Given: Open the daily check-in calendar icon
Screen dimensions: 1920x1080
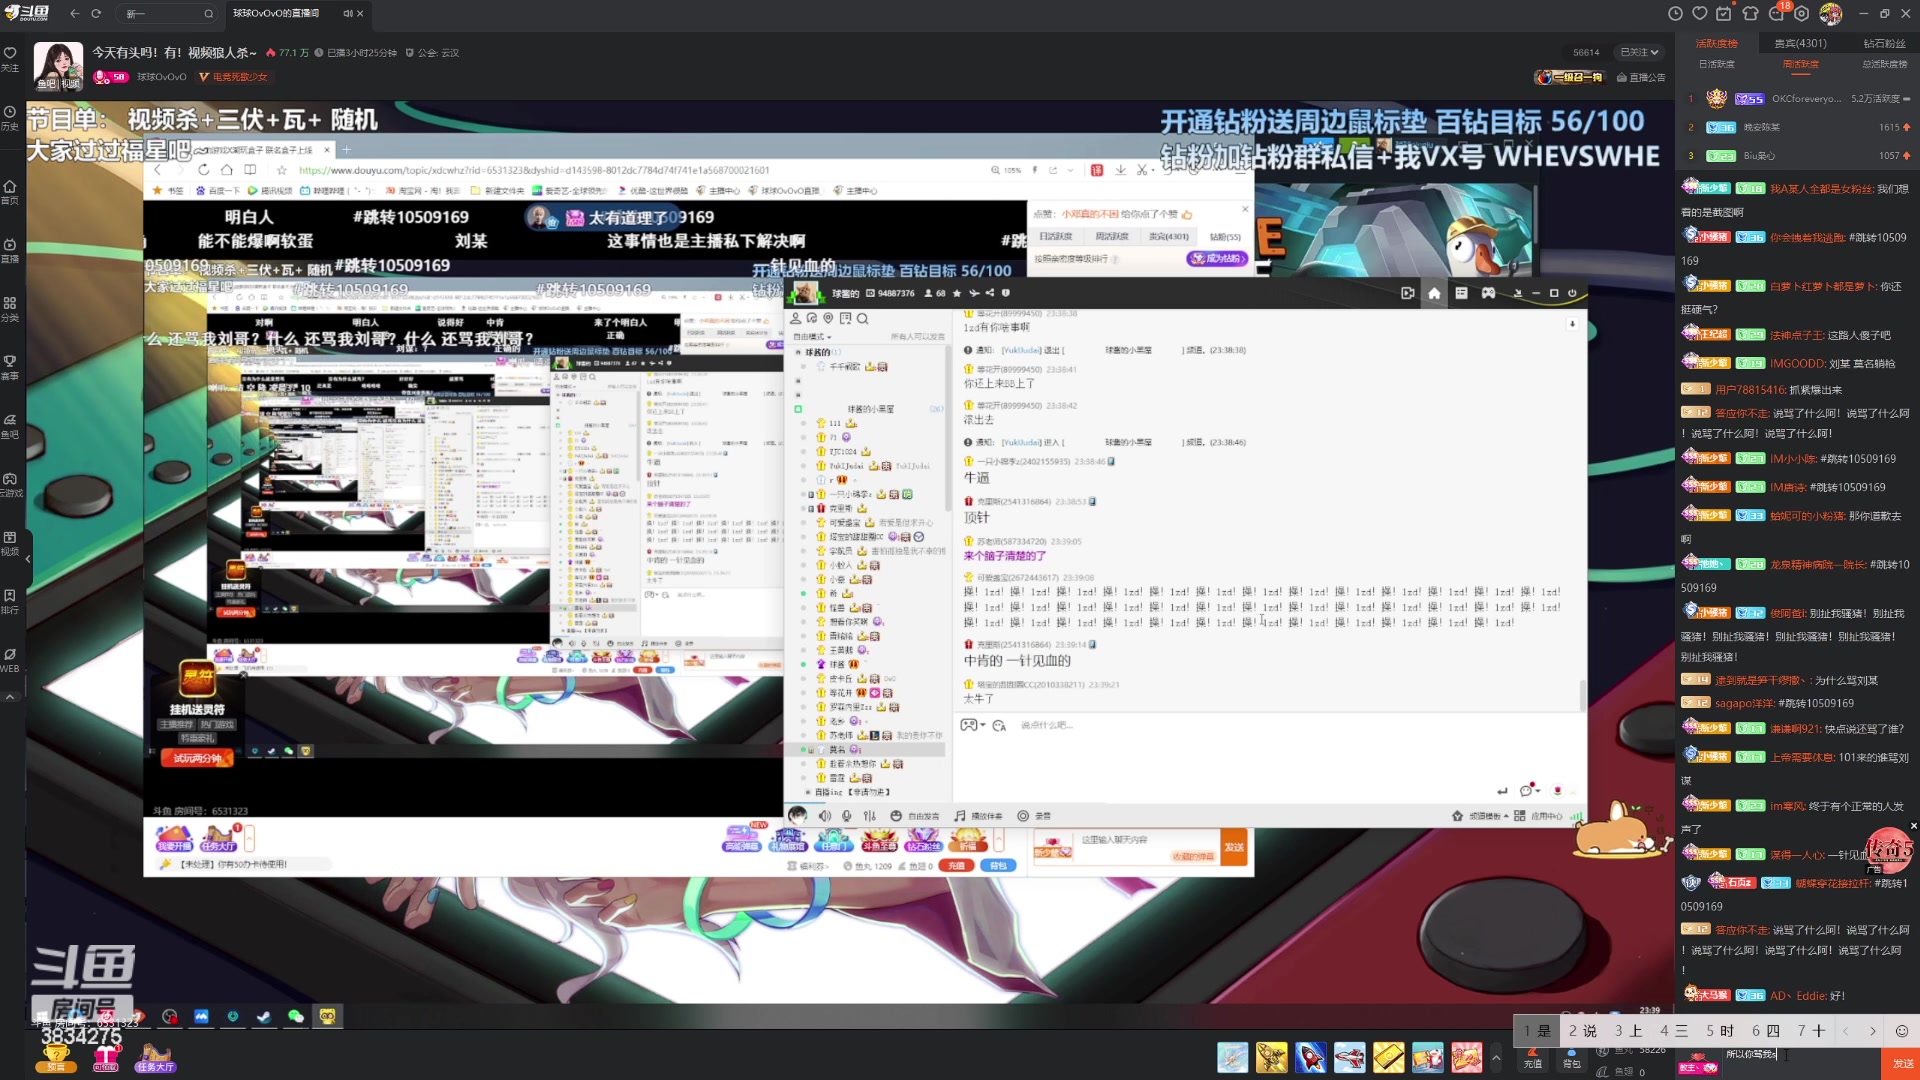Looking at the screenshot, I should pyautogui.click(x=1724, y=13).
